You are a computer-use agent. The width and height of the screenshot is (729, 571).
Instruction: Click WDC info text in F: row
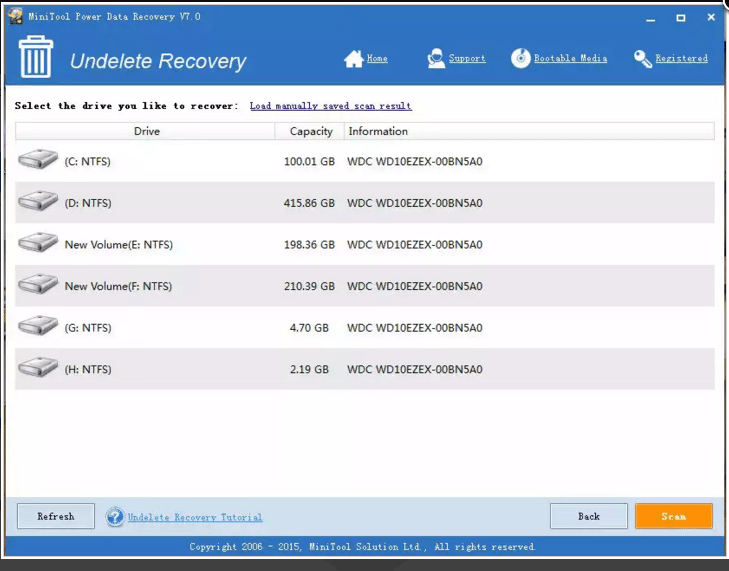[415, 286]
